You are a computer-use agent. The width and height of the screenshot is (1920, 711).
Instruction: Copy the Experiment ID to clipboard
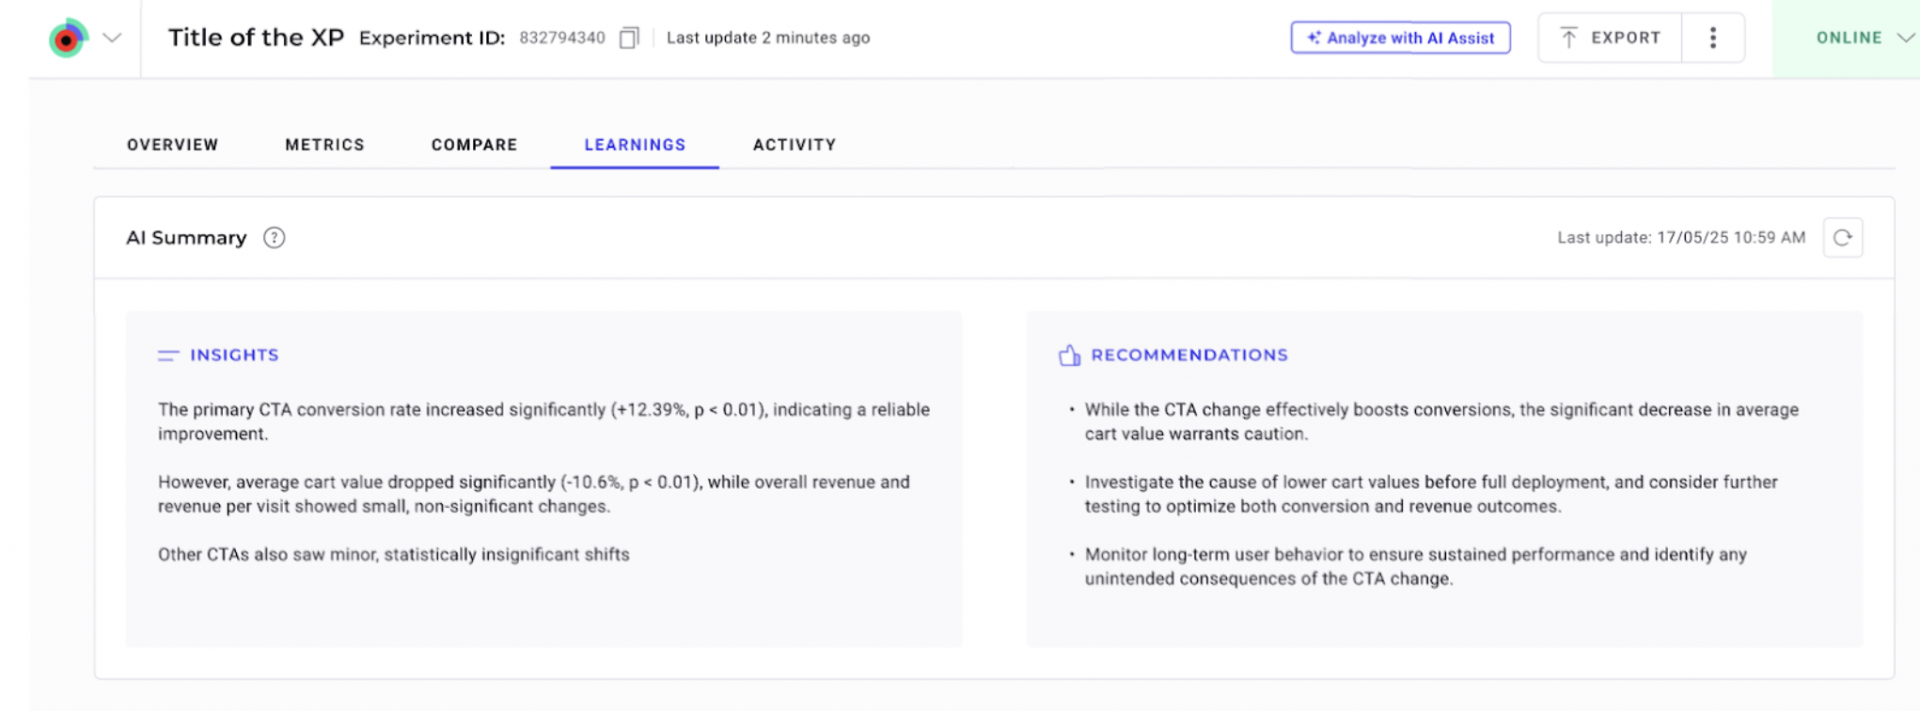tap(629, 38)
